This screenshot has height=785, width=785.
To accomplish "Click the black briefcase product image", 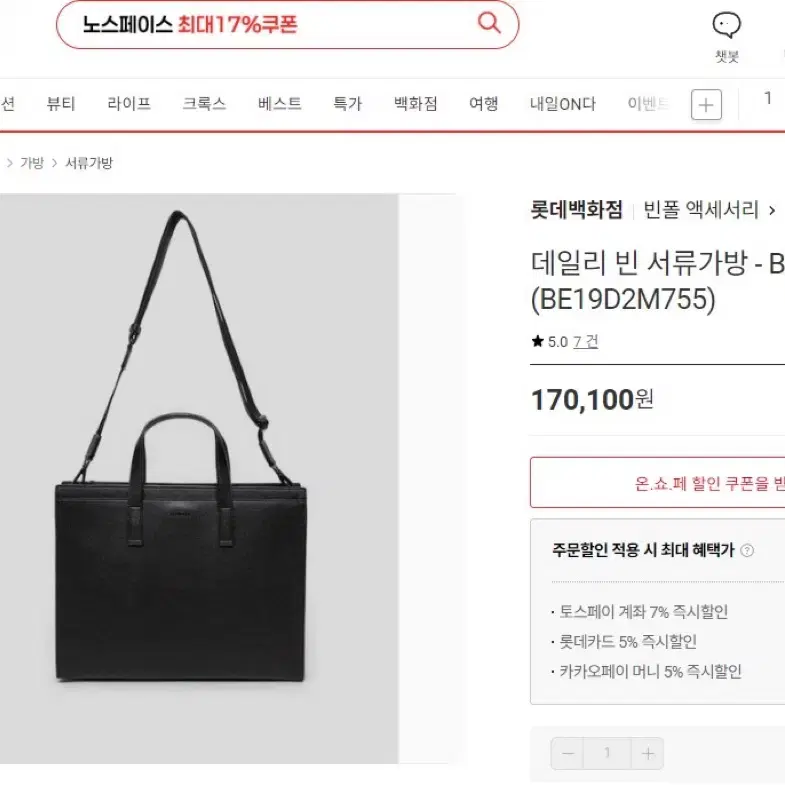I will pos(199,478).
